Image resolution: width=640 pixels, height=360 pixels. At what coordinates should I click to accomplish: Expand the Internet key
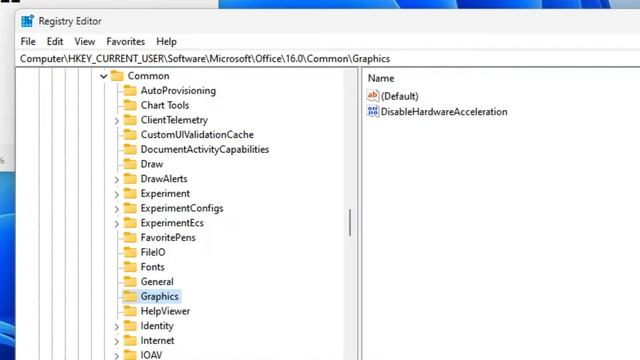coord(116,341)
